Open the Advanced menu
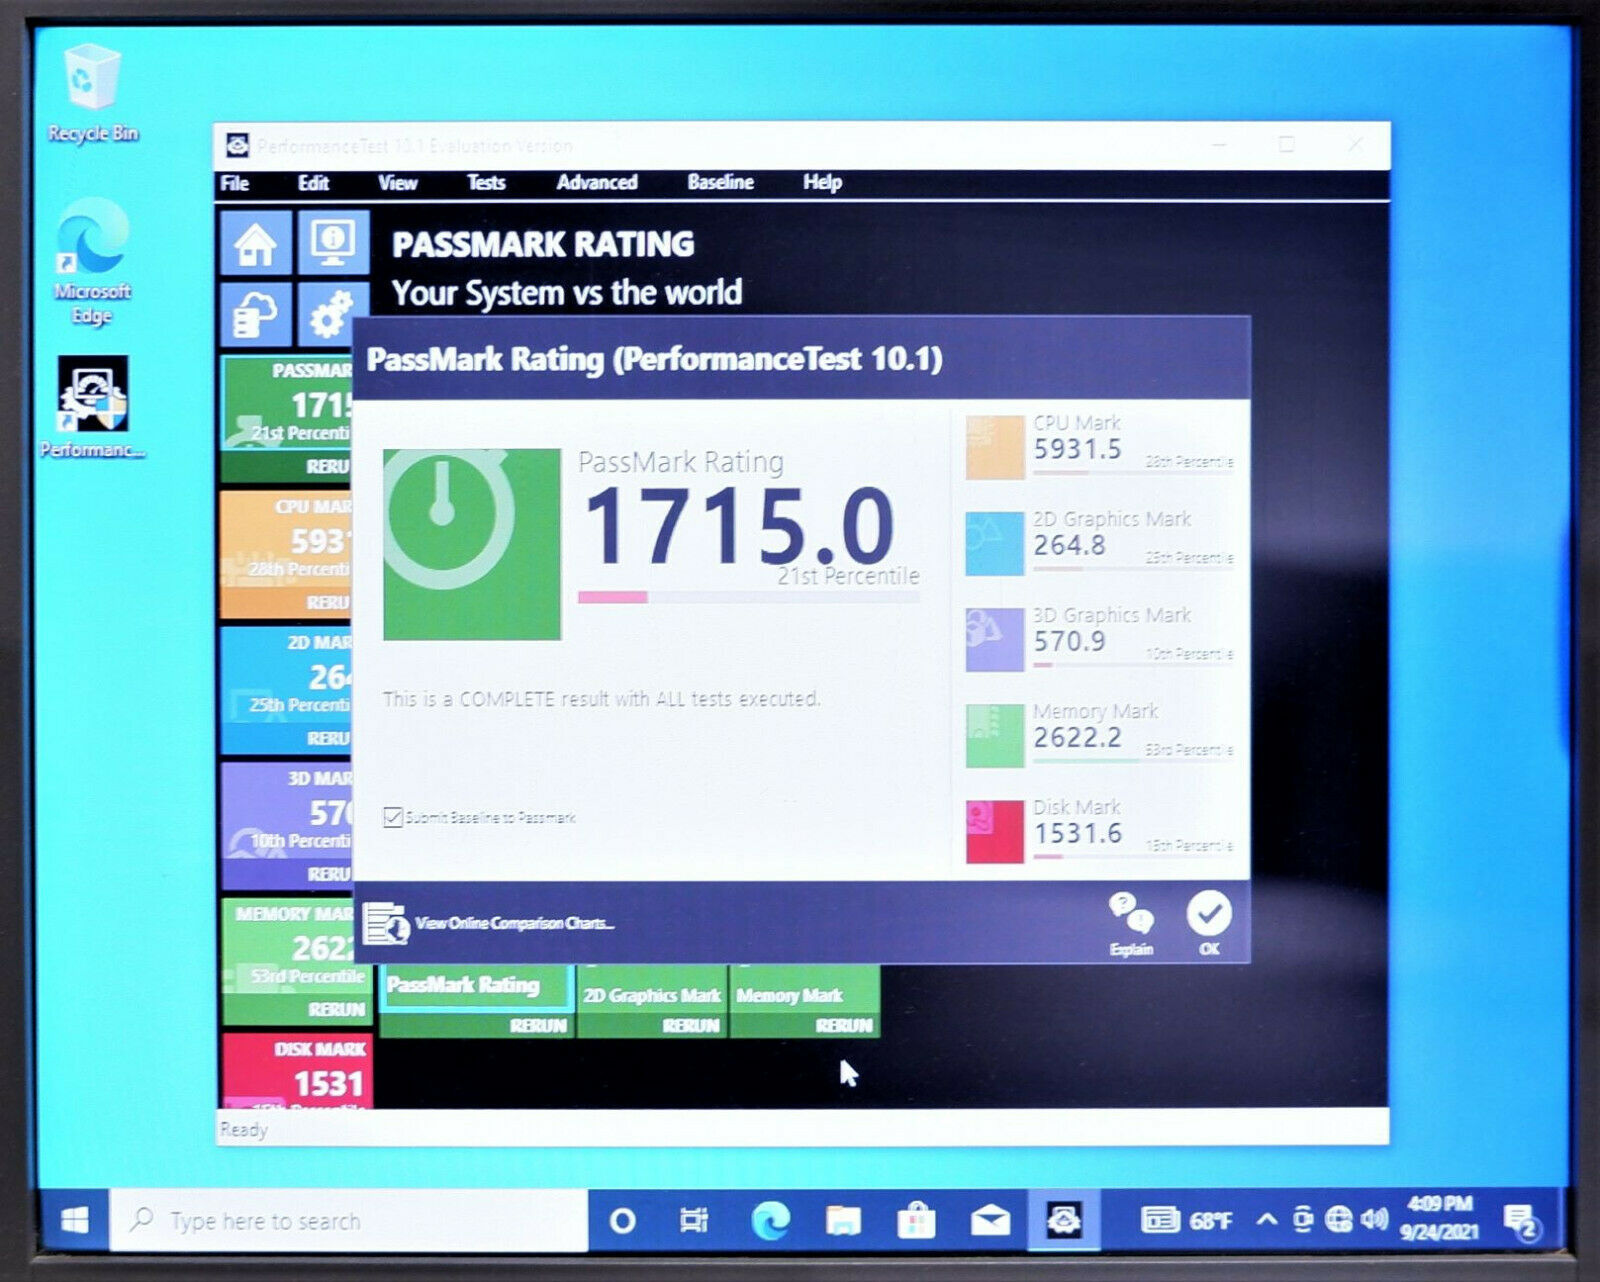This screenshot has width=1600, height=1282. tap(597, 183)
